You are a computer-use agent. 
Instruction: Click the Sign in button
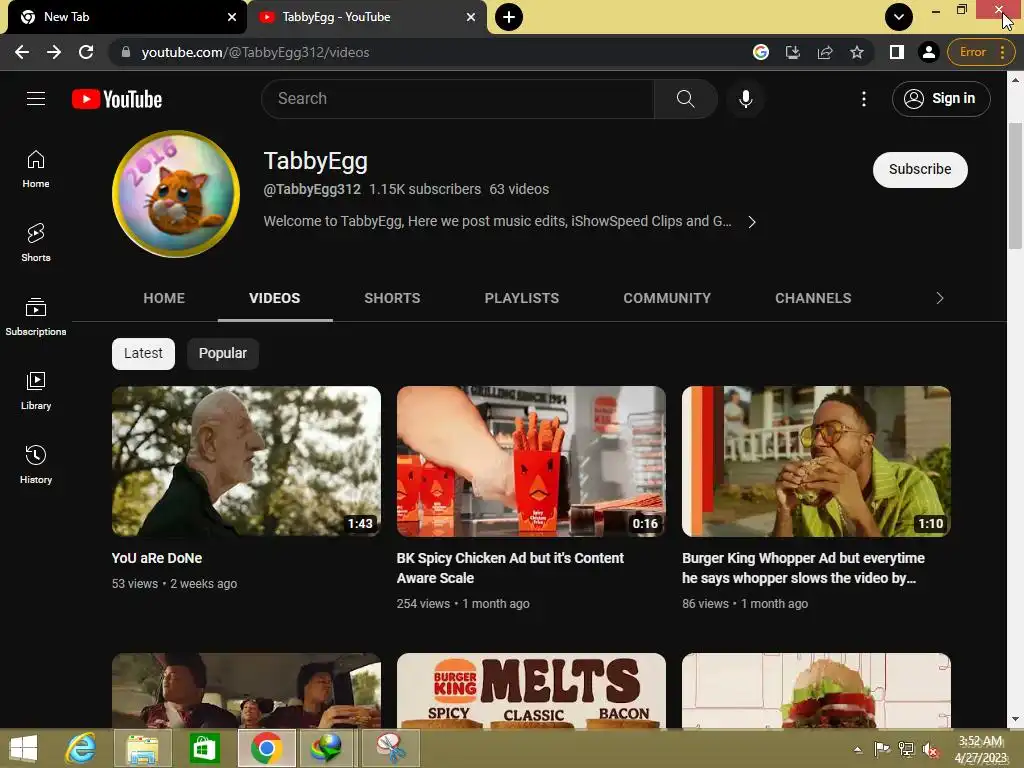(x=940, y=99)
